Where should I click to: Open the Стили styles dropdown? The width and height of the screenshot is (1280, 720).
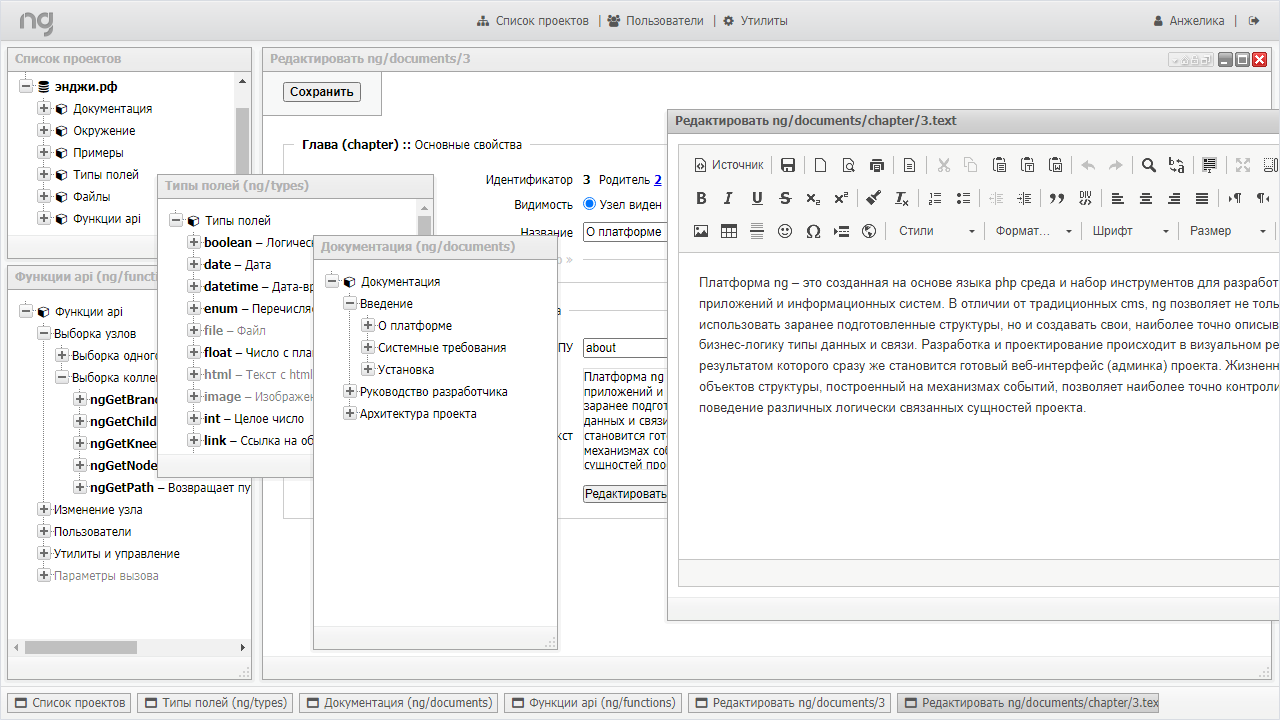935,231
